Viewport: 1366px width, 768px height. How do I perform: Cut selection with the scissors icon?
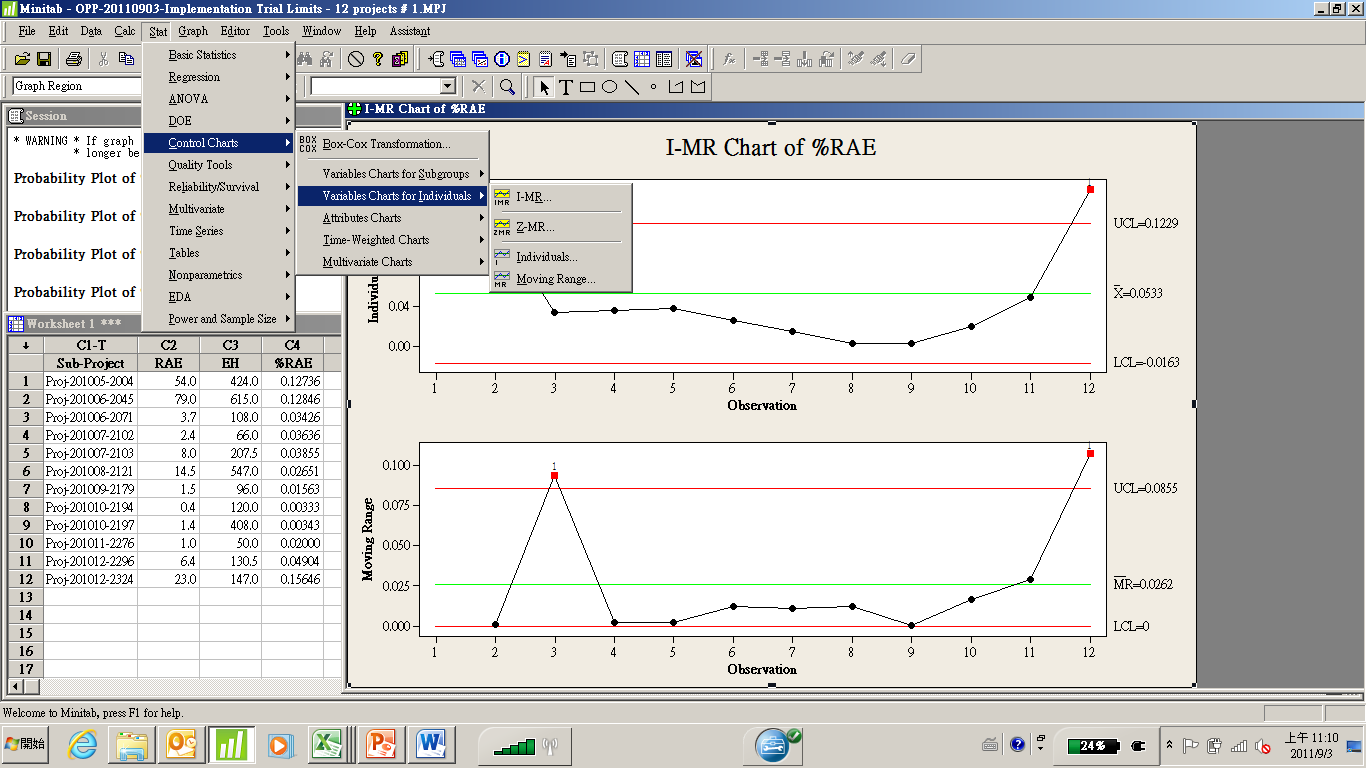[102, 59]
